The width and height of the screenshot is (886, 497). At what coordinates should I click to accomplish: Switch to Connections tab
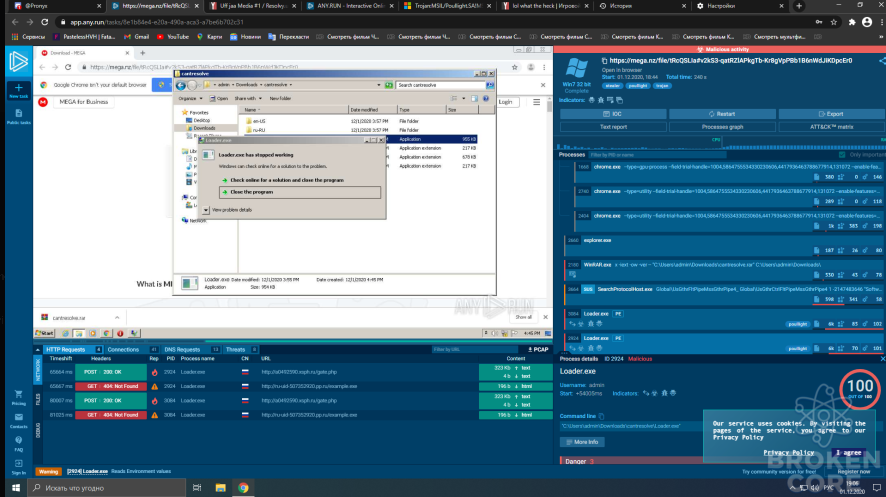click(132, 350)
